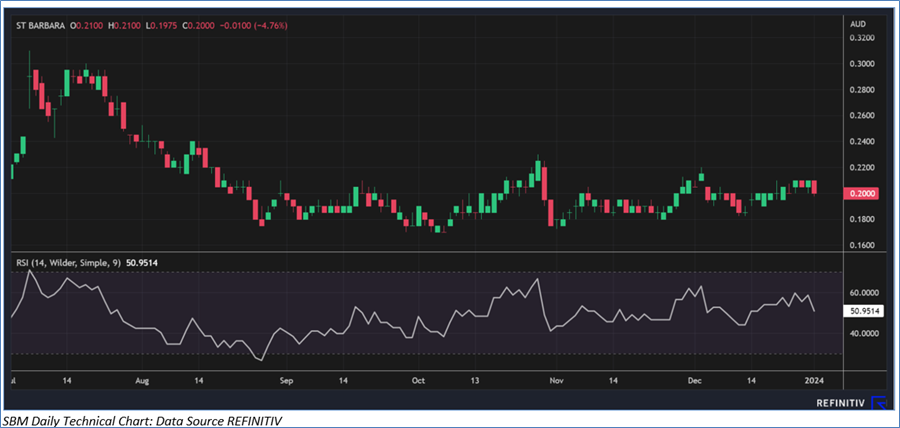Screen dimensions: 900x428
Task: Select the red 0.2000 current price tag
Action: pos(861,193)
